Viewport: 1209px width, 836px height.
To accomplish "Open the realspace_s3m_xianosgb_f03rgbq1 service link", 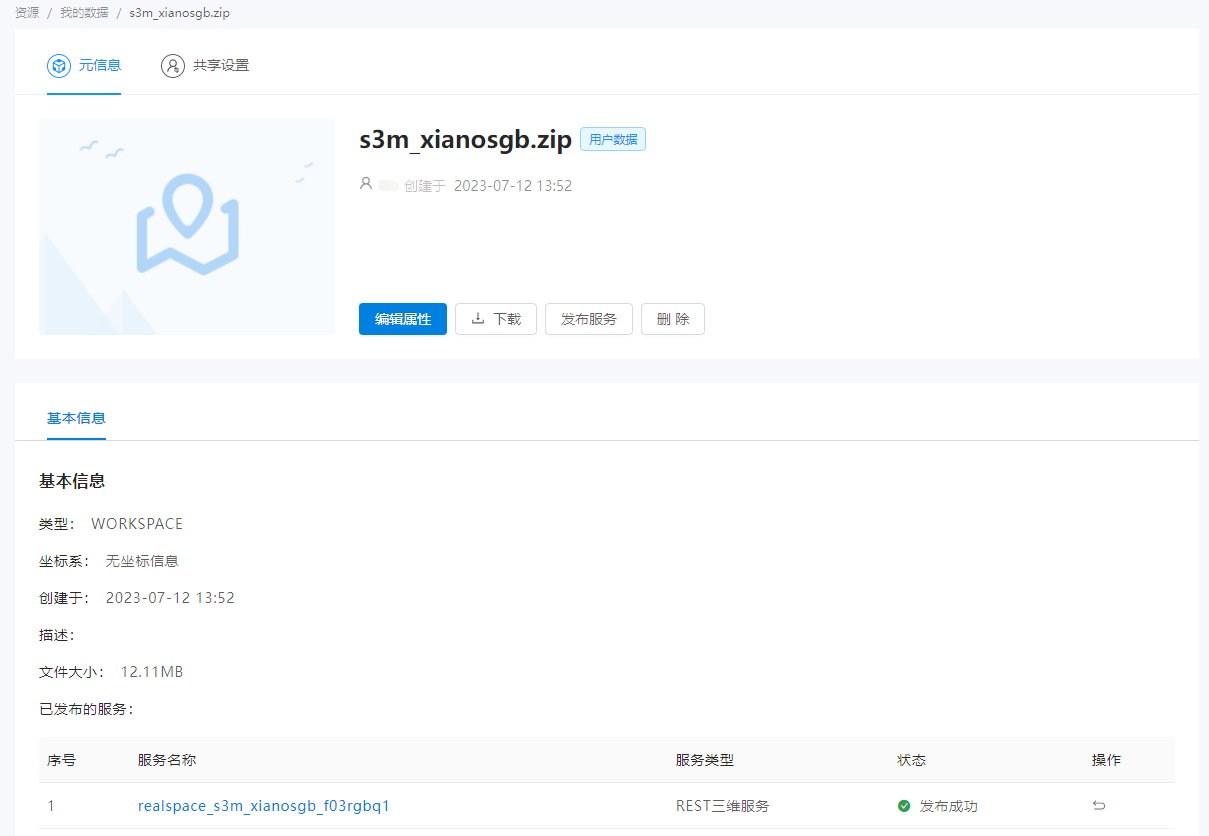I will click(x=264, y=806).
